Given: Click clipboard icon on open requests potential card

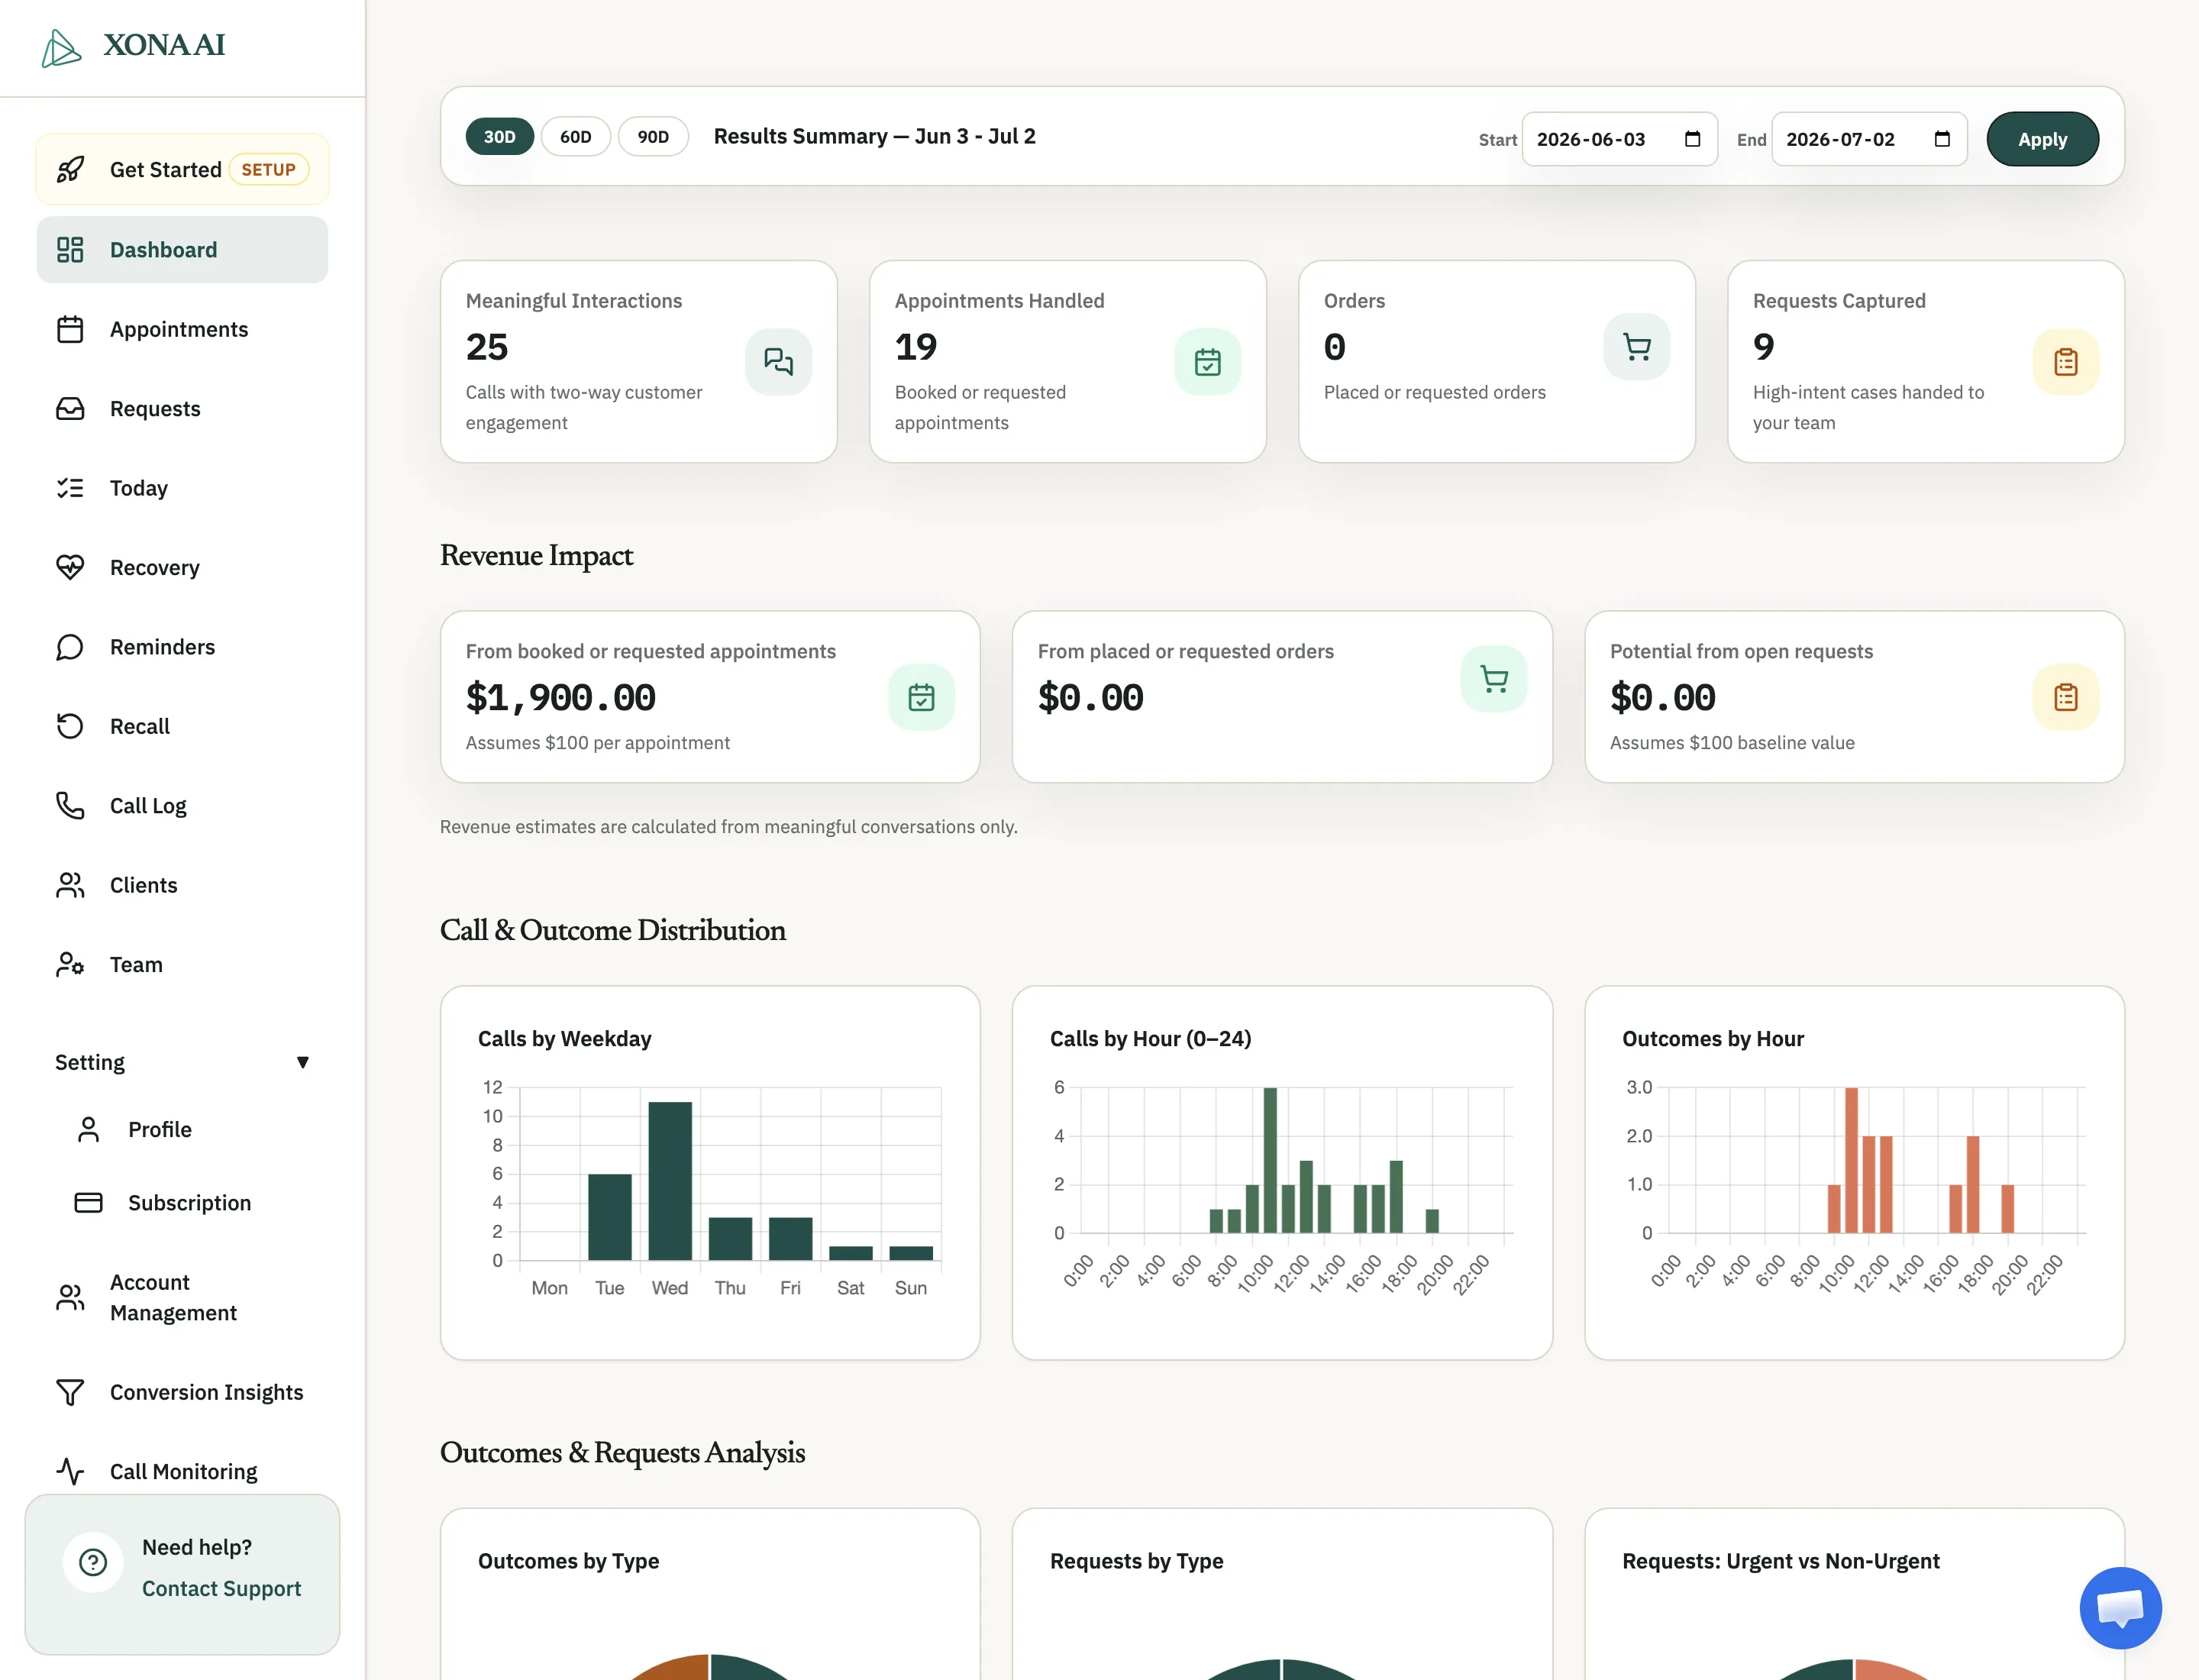Looking at the screenshot, I should click(x=2065, y=697).
